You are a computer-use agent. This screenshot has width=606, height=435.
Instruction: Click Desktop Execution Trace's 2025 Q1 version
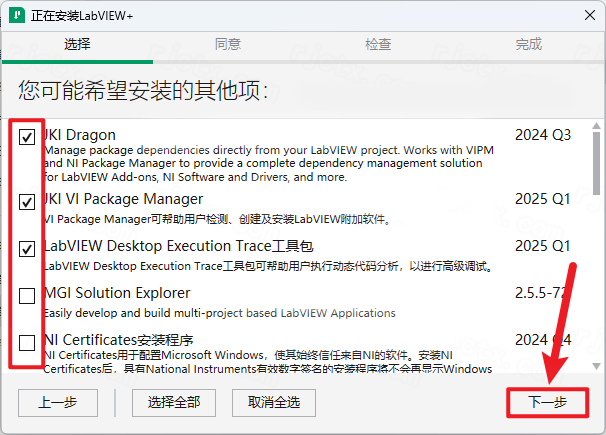click(543, 246)
